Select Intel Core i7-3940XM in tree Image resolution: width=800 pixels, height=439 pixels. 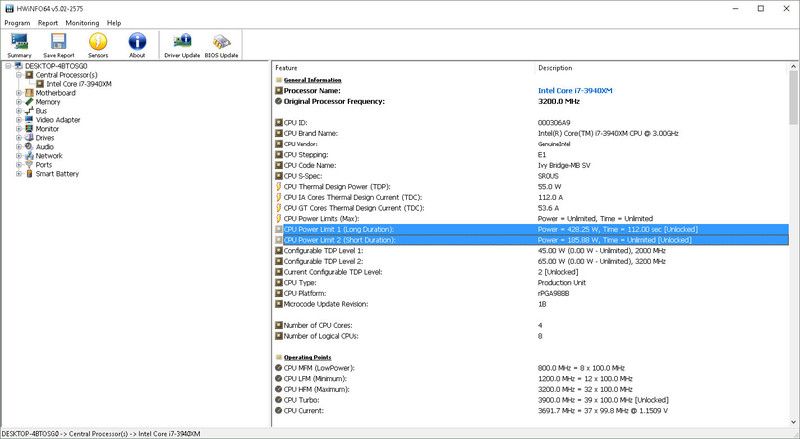click(79, 84)
